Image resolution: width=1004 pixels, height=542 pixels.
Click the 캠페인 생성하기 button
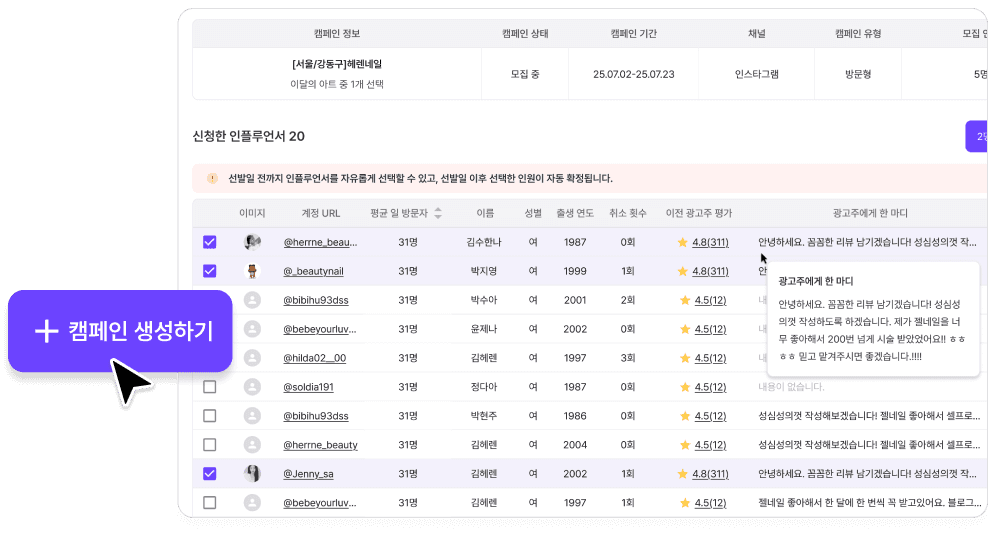point(120,331)
